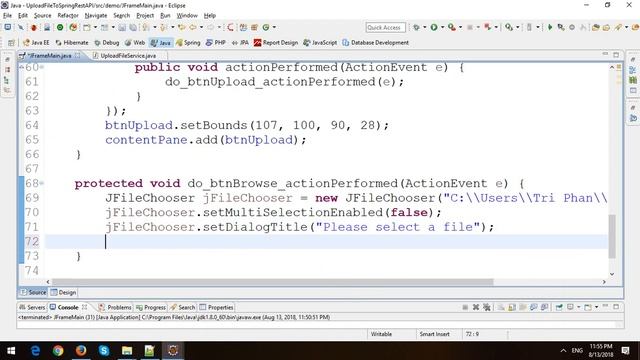Viewport: 640px width, 360px height.
Task: Click the first icon in the left toolbar
Action: click(8, 27)
